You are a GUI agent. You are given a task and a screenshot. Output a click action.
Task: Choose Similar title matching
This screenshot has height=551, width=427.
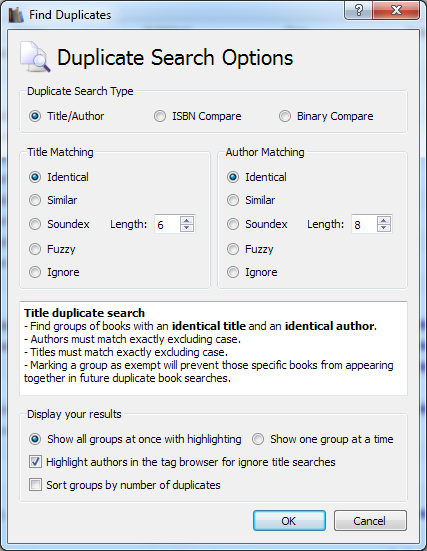(x=53, y=200)
